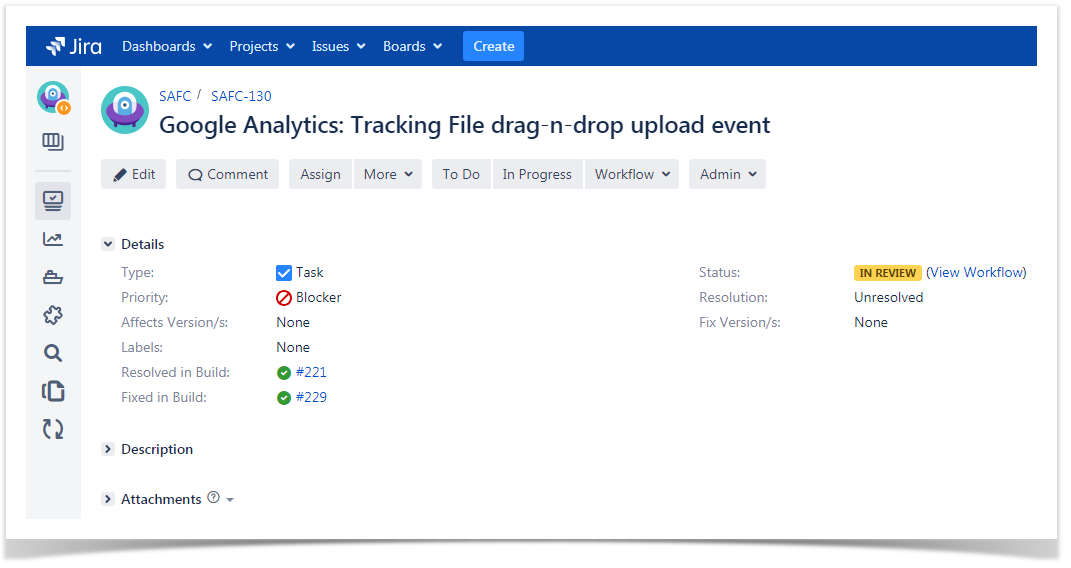The width and height of the screenshot is (1071, 568).
Task: Open the releases ship sidebar icon
Action: (x=53, y=277)
